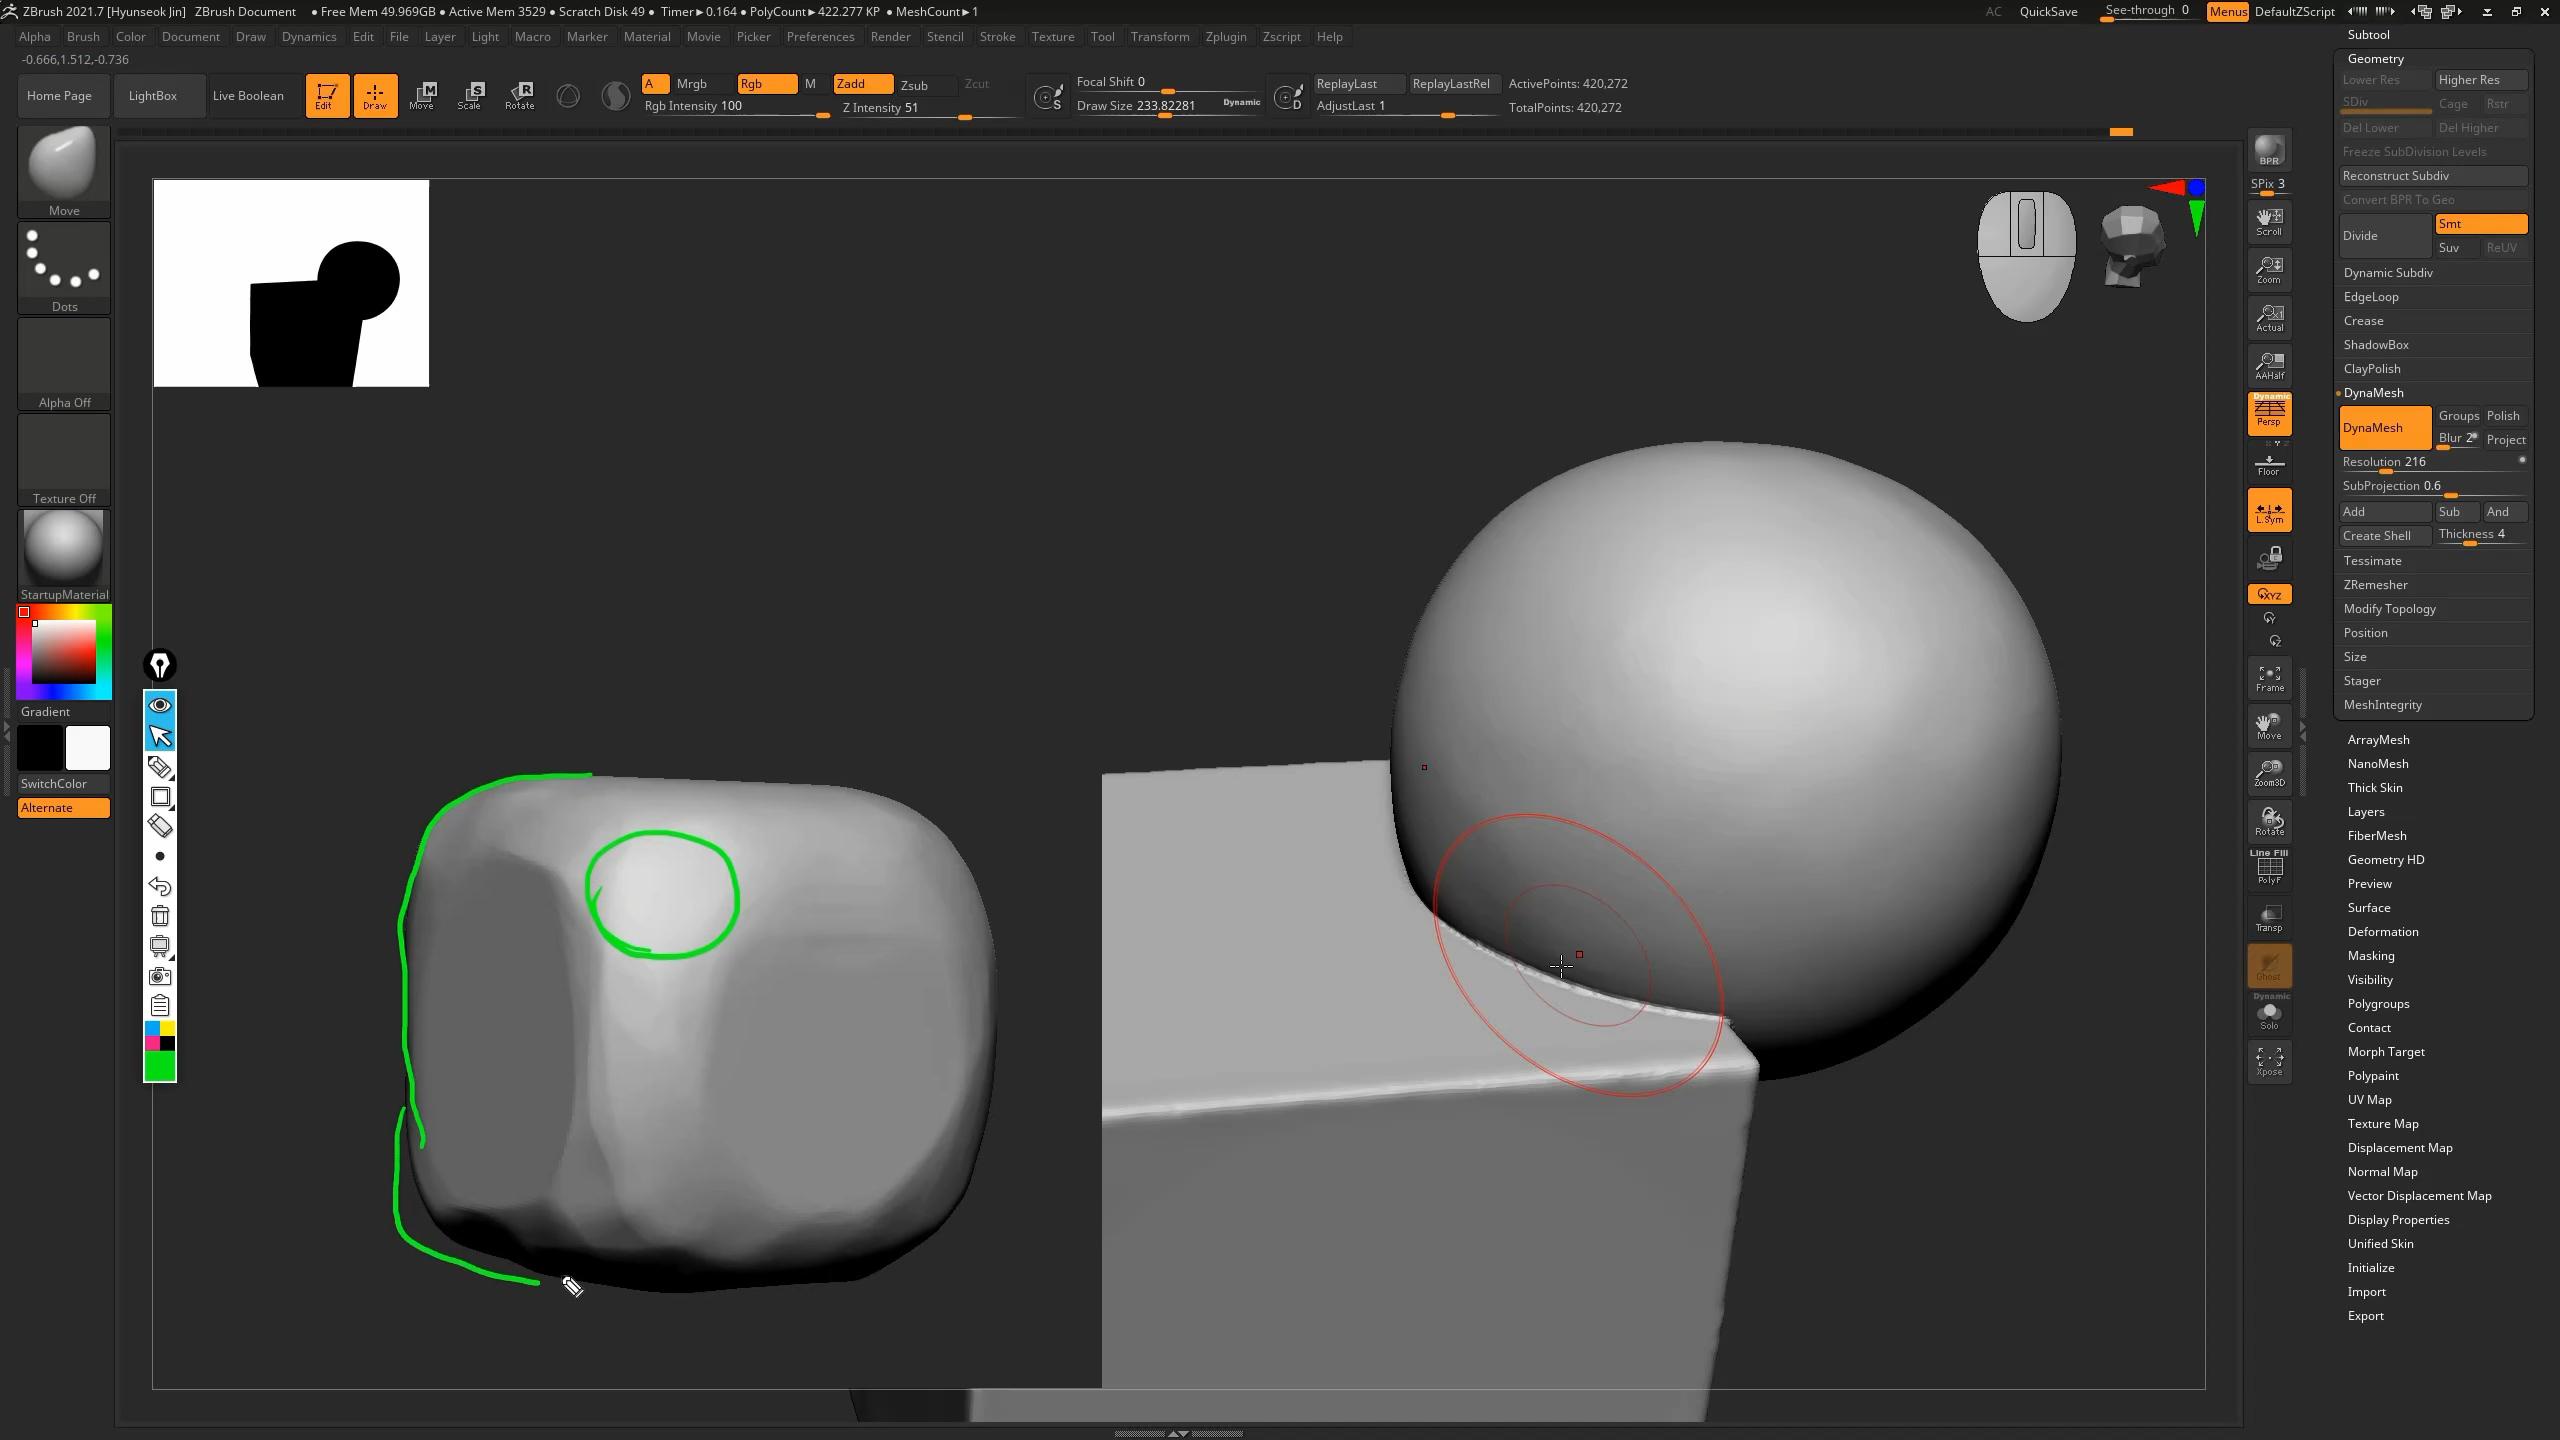2560x1440 pixels.
Task: Click the StartupMaterial sphere thumbnail
Action: click(63, 547)
